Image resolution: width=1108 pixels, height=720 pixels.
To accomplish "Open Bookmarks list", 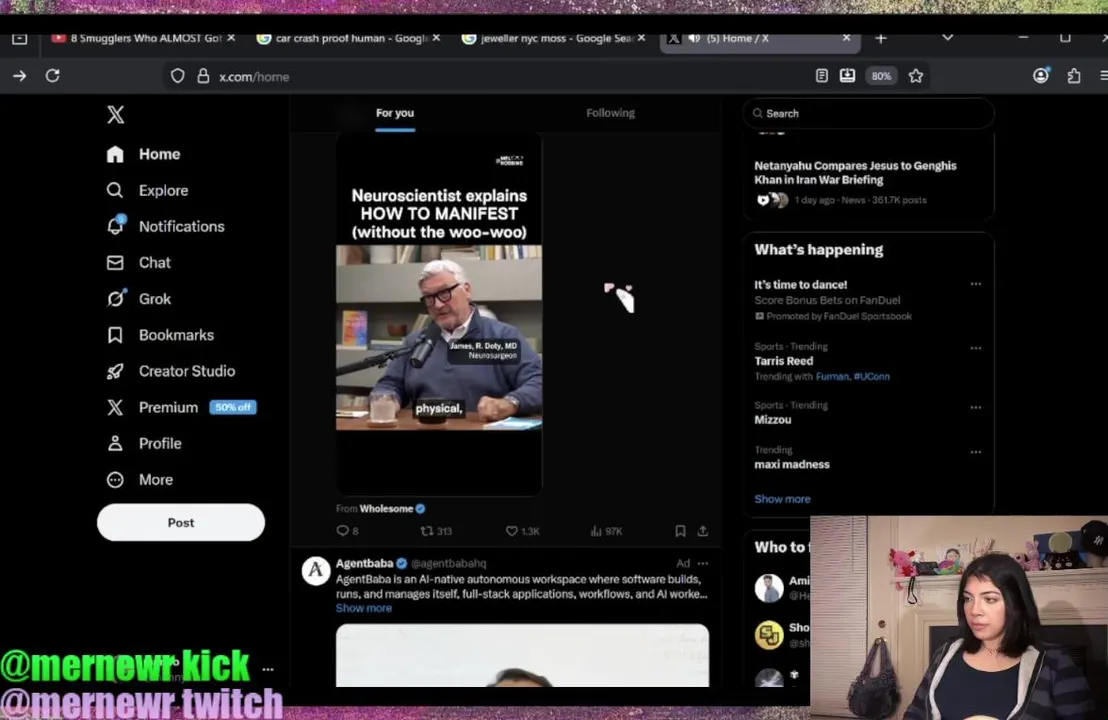I will (x=160, y=335).
